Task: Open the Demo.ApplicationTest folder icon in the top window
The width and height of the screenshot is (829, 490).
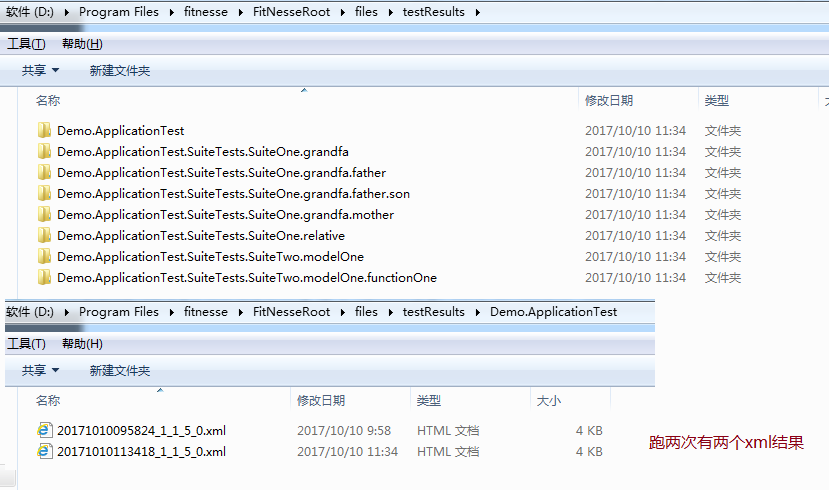Action: coord(44,131)
